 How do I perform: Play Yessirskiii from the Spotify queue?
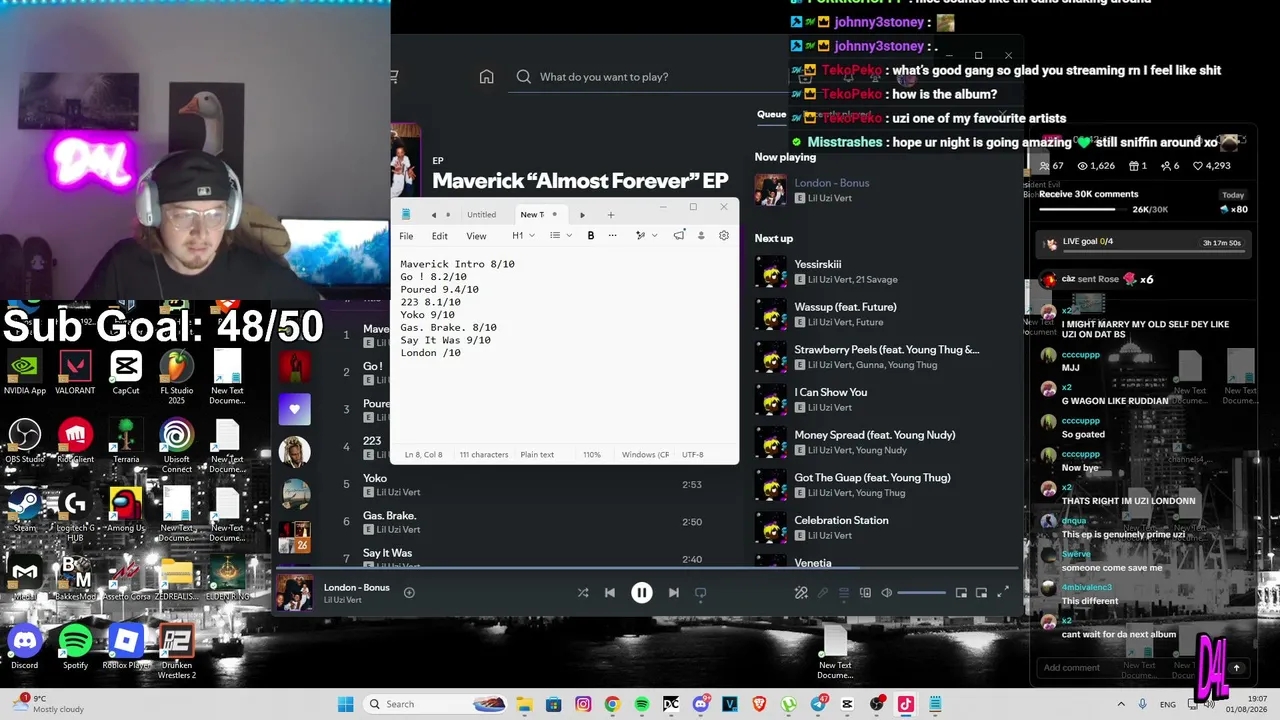coord(817,265)
